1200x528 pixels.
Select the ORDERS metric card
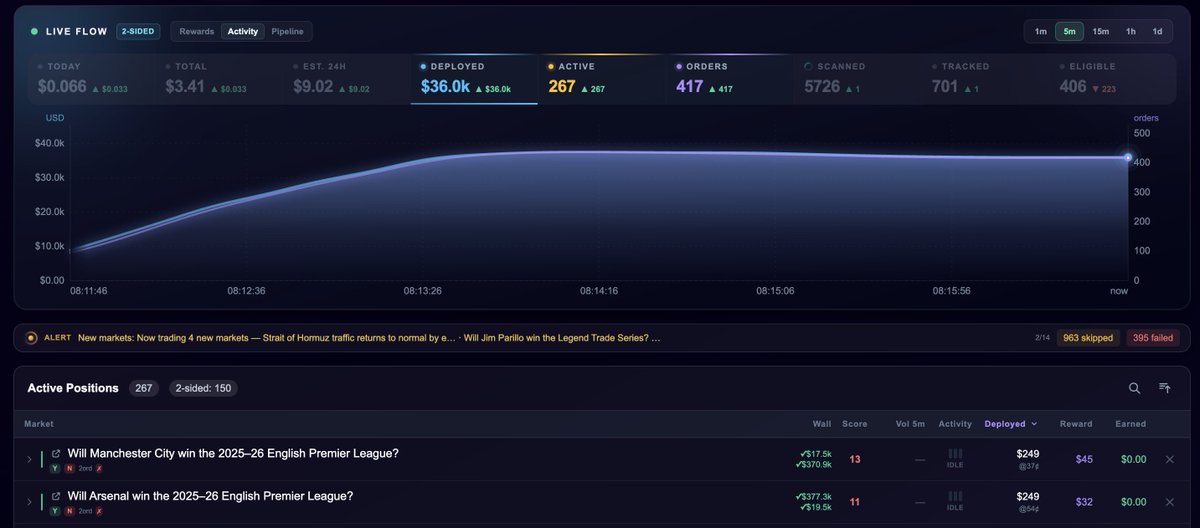click(x=730, y=79)
